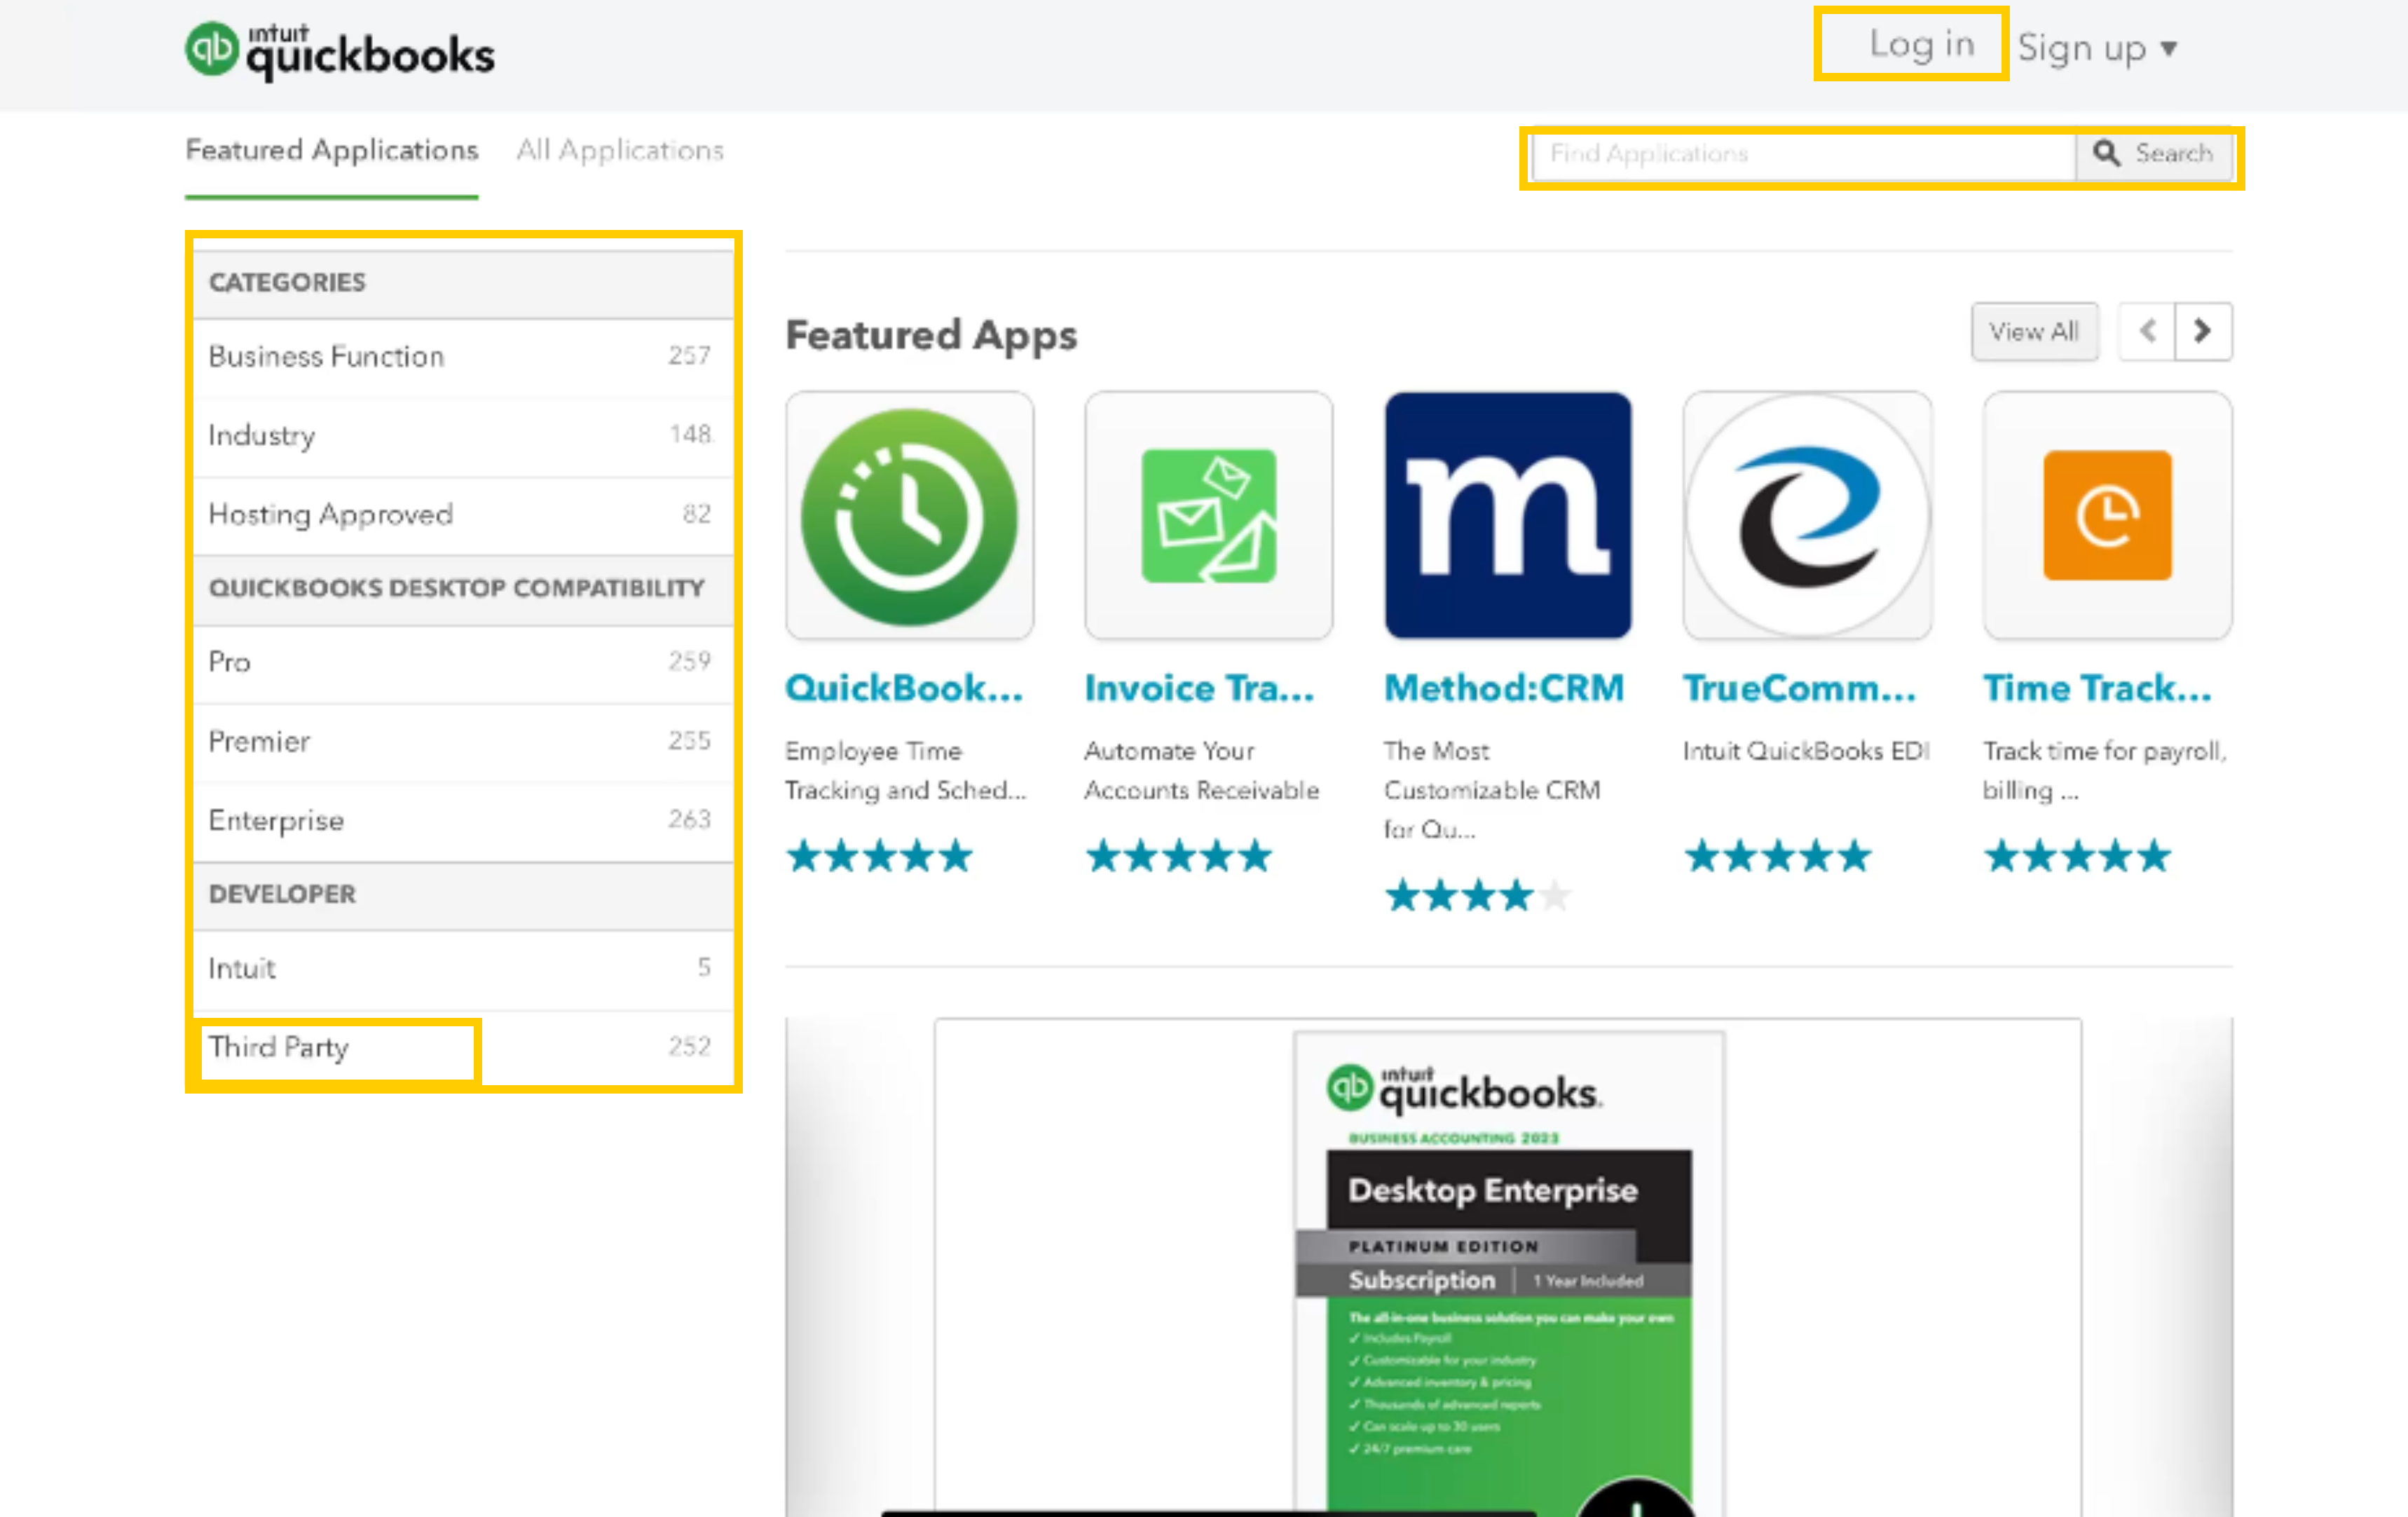Click the Desktop Enterprise product box image

pyautogui.click(x=1508, y=1275)
